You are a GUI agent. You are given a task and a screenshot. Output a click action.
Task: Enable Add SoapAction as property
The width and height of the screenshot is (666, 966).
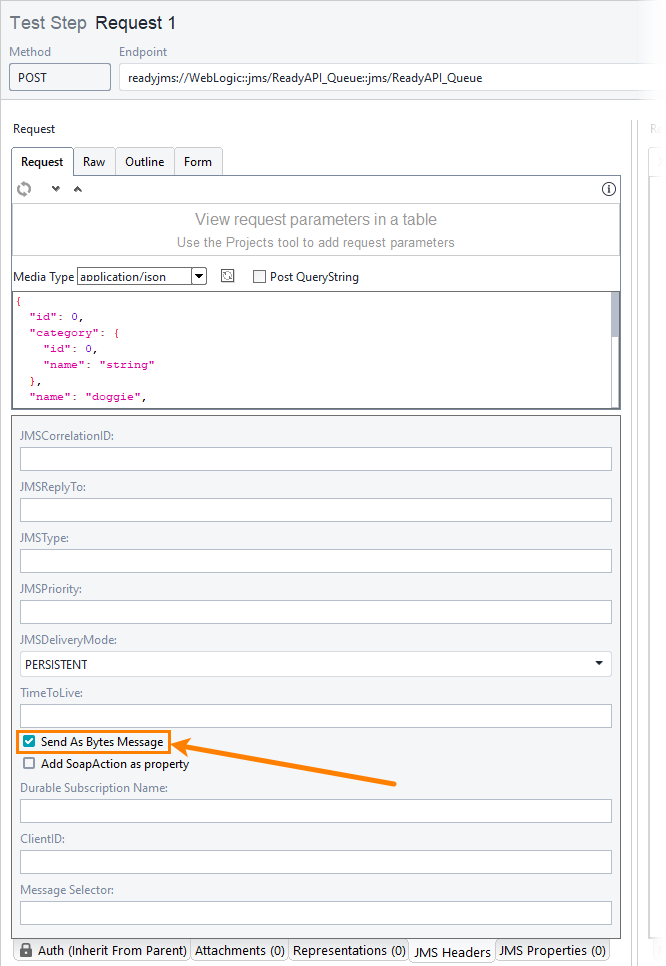coord(30,764)
